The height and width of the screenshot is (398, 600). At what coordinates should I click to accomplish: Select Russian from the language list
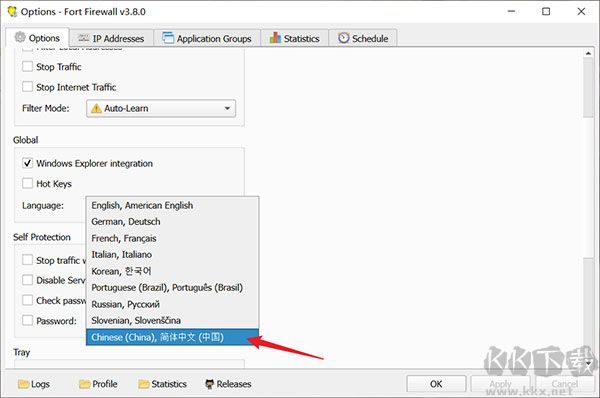coord(172,304)
